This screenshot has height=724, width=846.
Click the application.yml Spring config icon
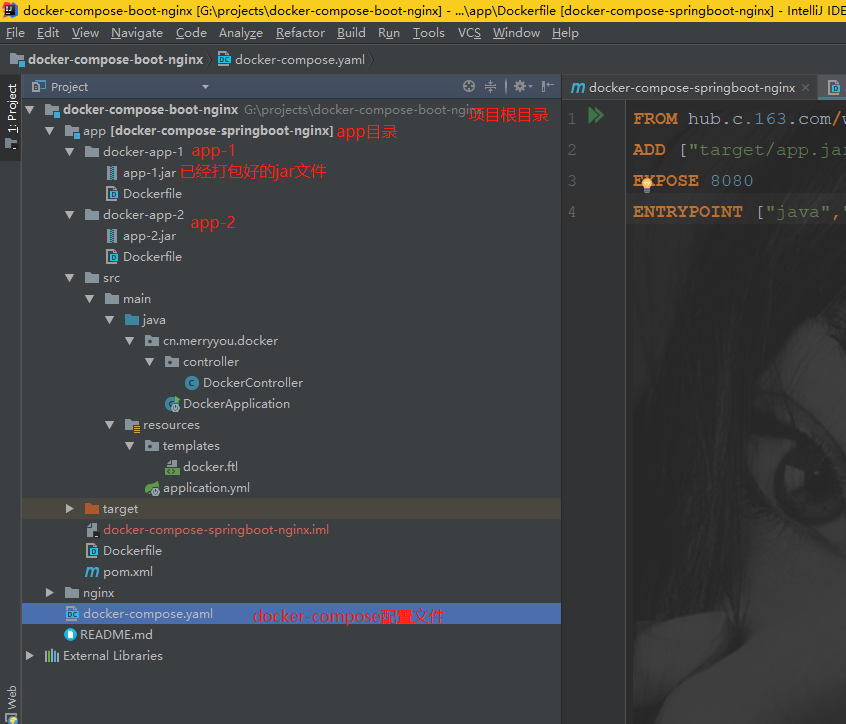point(152,488)
